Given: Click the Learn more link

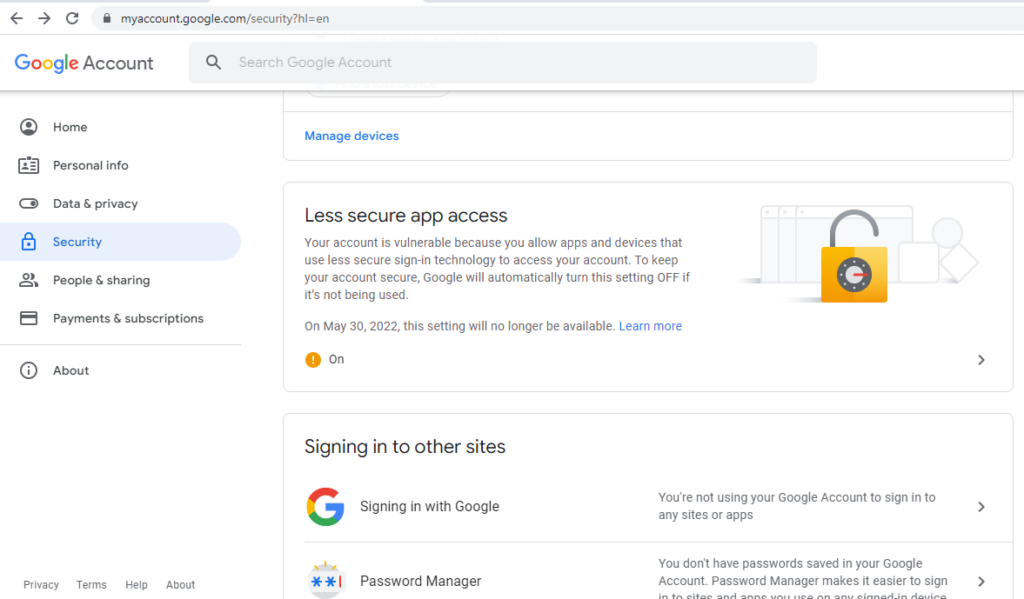Looking at the screenshot, I should [650, 326].
